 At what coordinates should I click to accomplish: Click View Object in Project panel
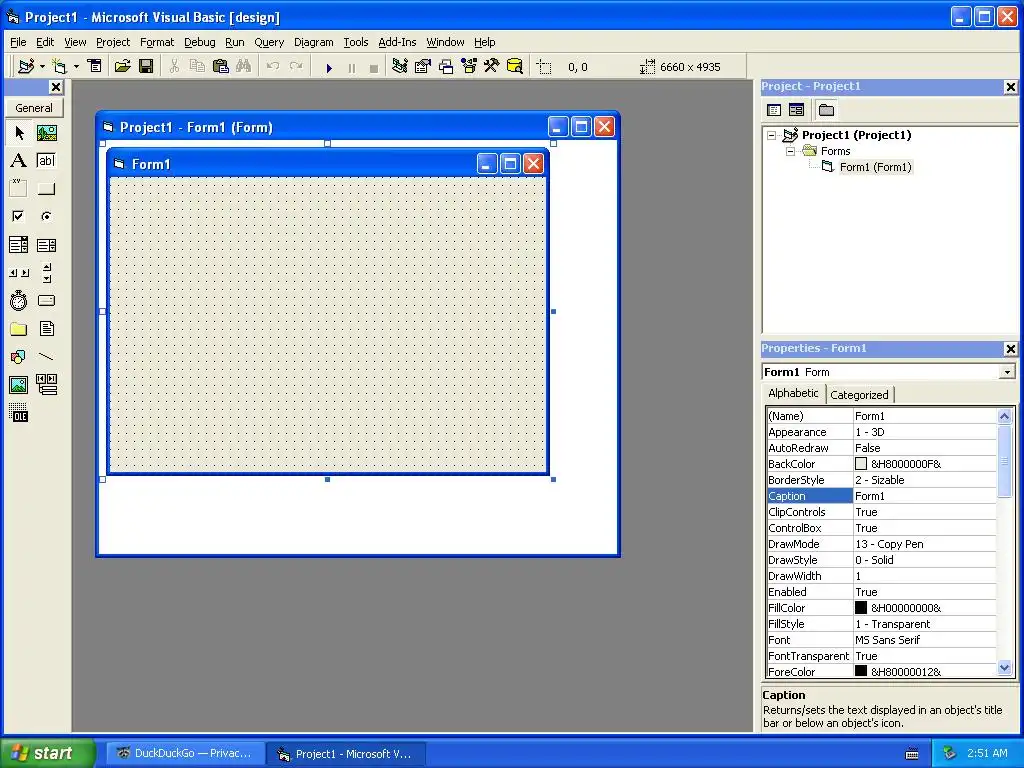click(x=797, y=110)
